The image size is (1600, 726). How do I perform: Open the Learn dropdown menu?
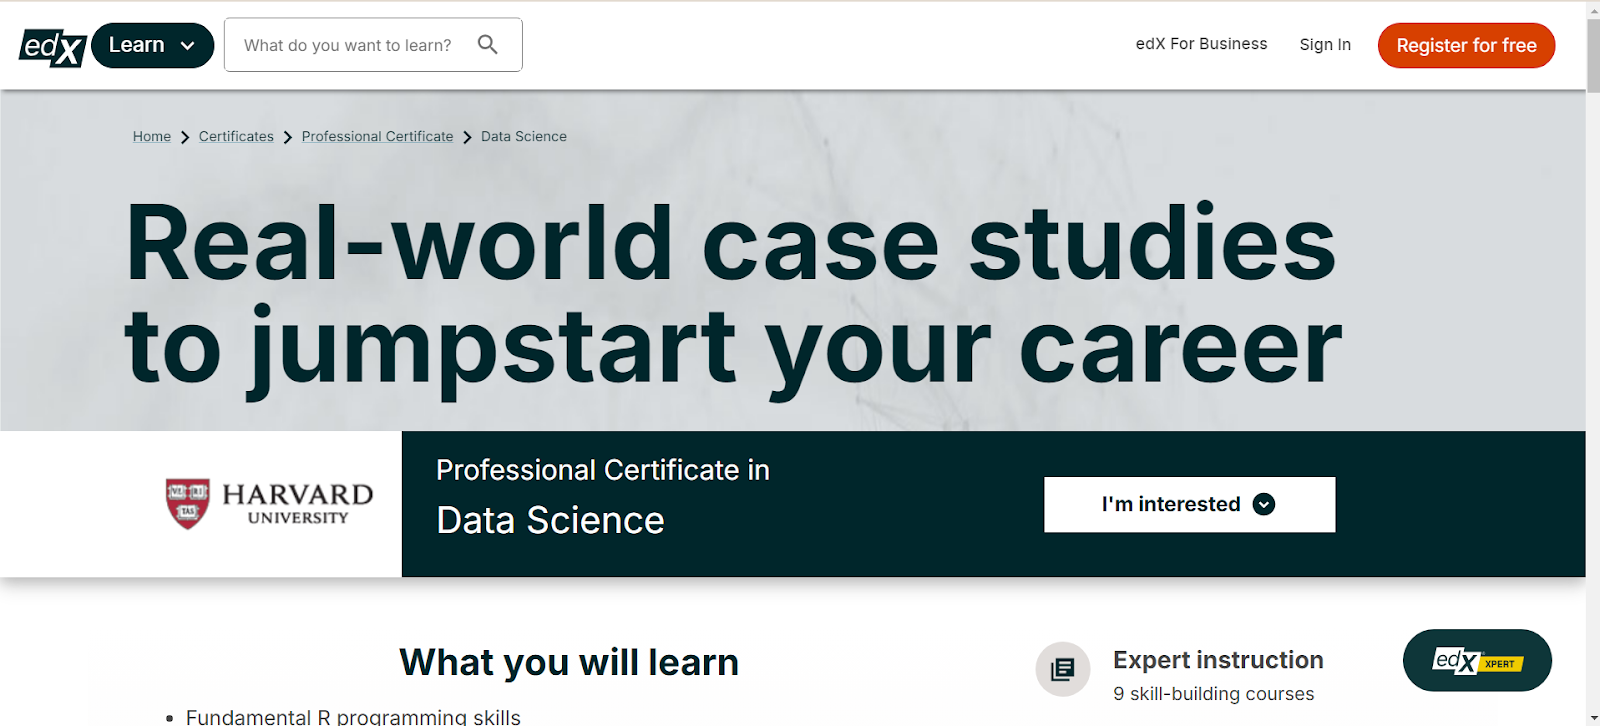click(x=152, y=45)
